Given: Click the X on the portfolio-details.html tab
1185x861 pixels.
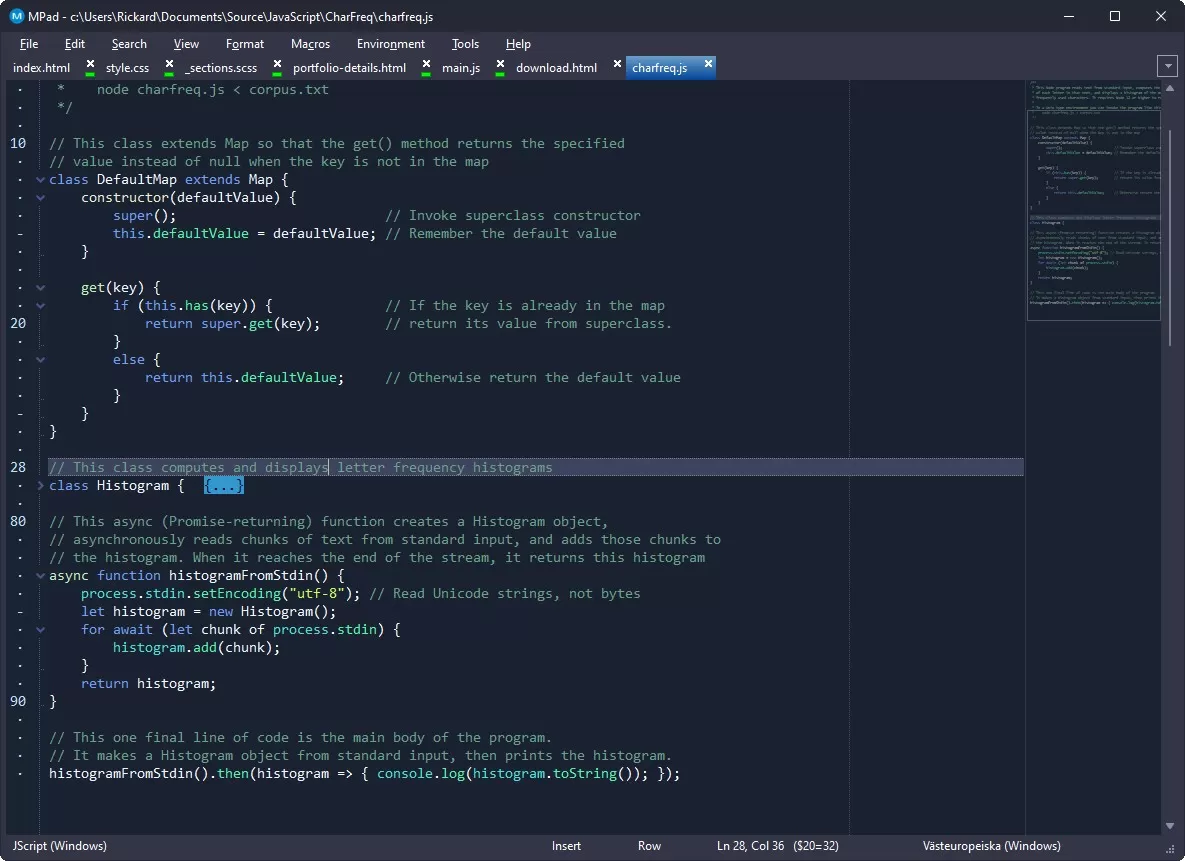Looking at the screenshot, I should point(426,65).
